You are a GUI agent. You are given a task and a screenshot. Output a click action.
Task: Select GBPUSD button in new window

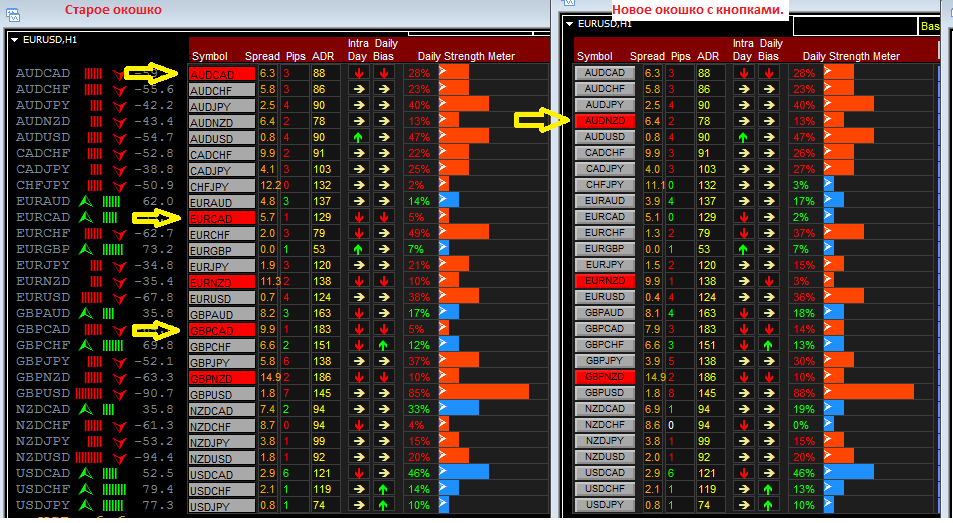point(605,392)
